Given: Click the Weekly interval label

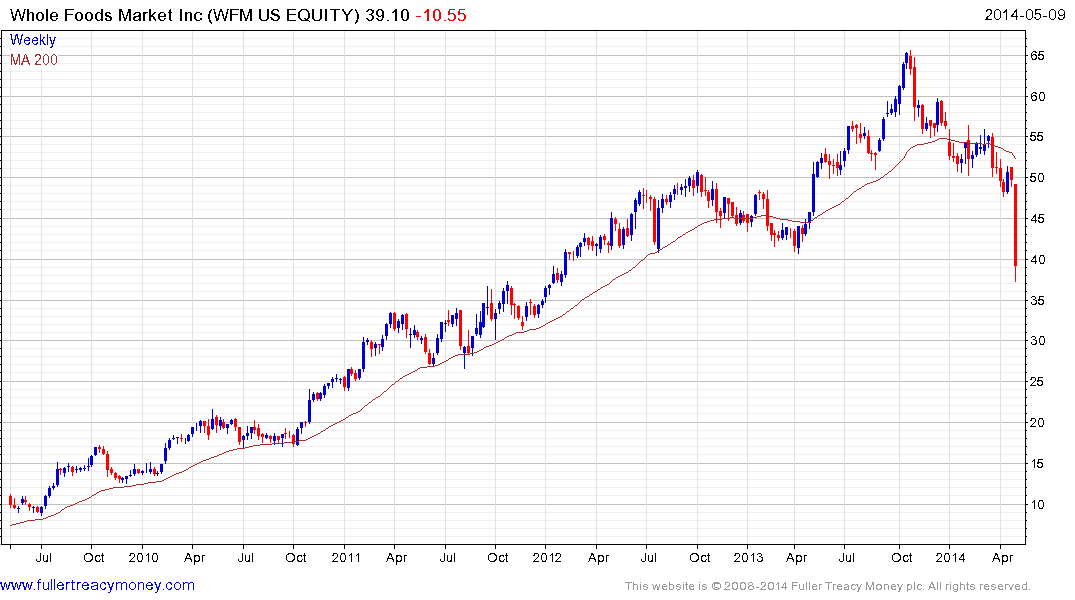Looking at the screenshot, I should 32,40.
